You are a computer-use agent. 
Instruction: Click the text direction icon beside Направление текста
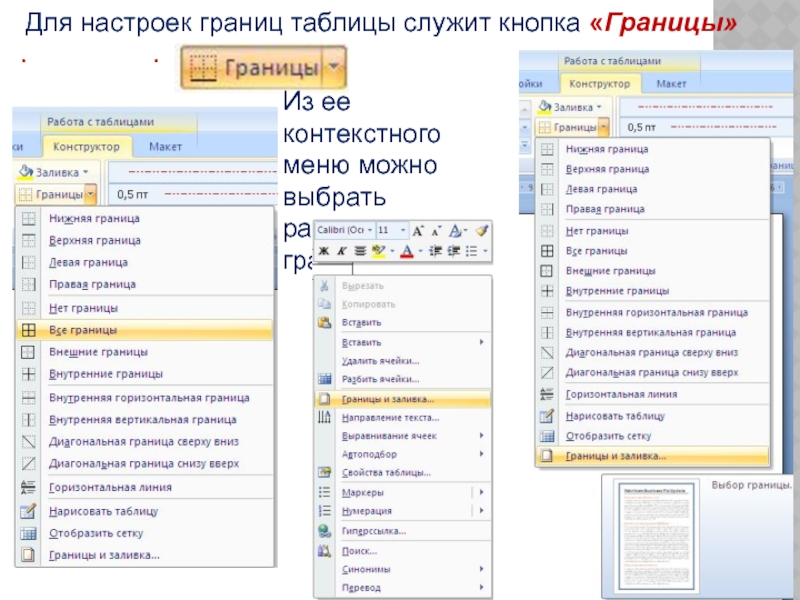click(x=324, y=416)
